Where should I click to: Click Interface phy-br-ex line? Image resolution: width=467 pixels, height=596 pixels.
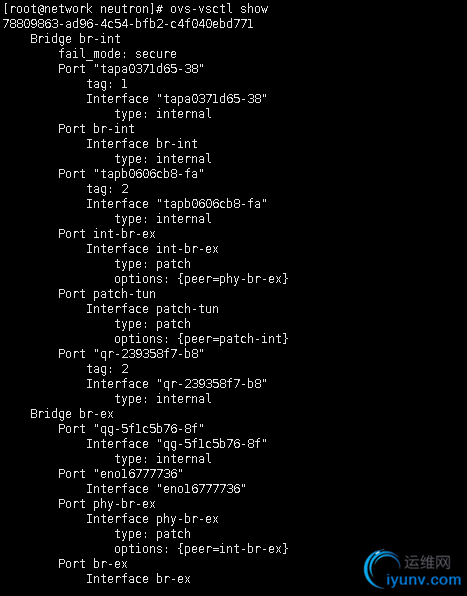pos(152,519)
